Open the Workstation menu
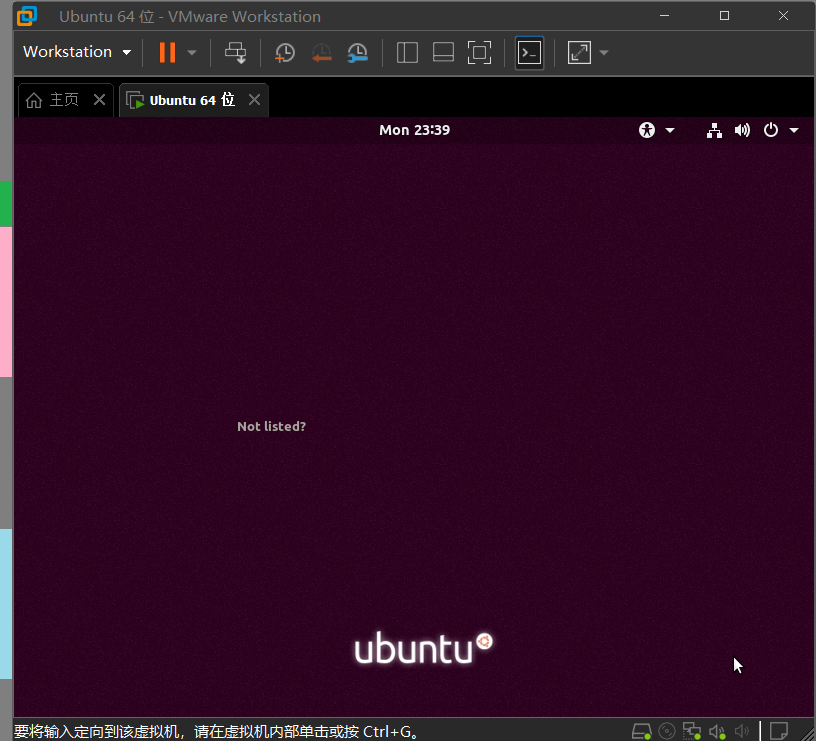This screenshot has width=816, height=741. [76, 52]
